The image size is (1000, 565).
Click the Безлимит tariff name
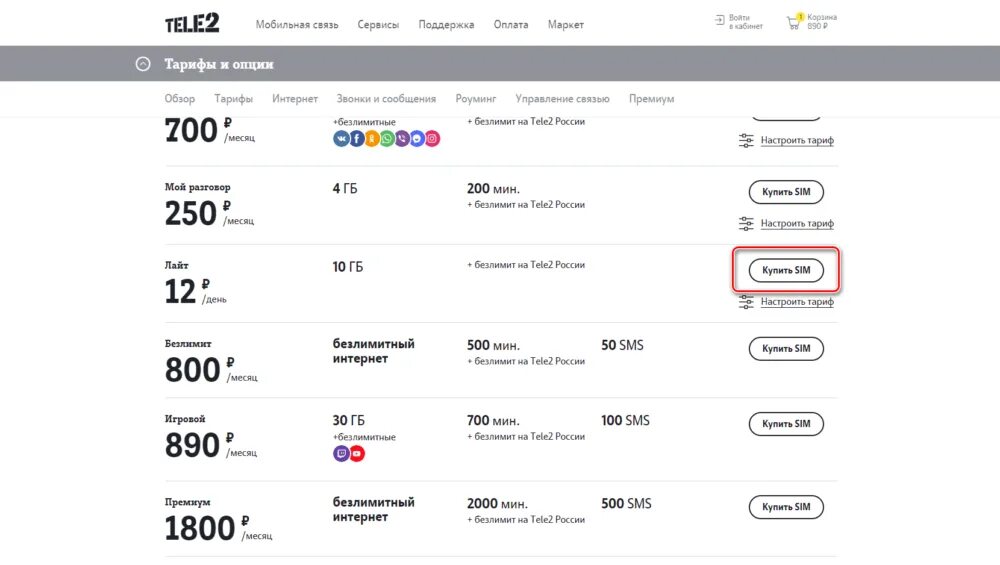(x=188, y=344)
